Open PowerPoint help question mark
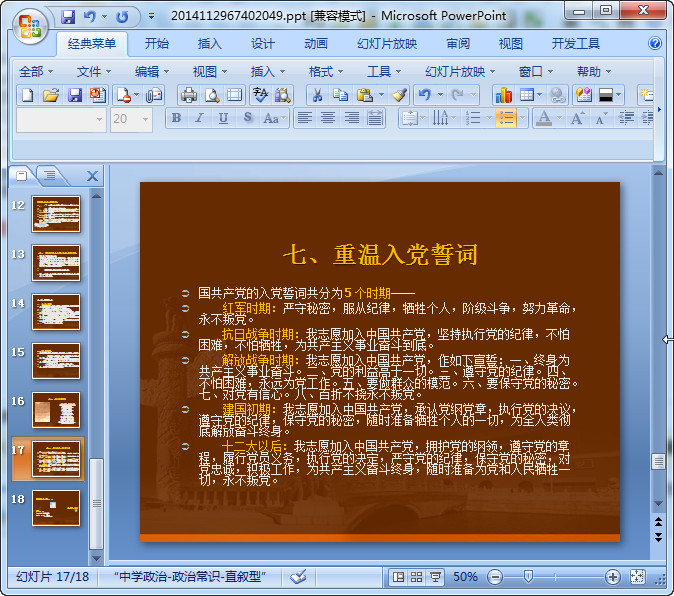Image resolution: width=674 pixels, height=596 pixels. pyautogui.click(x=655, y=43)
